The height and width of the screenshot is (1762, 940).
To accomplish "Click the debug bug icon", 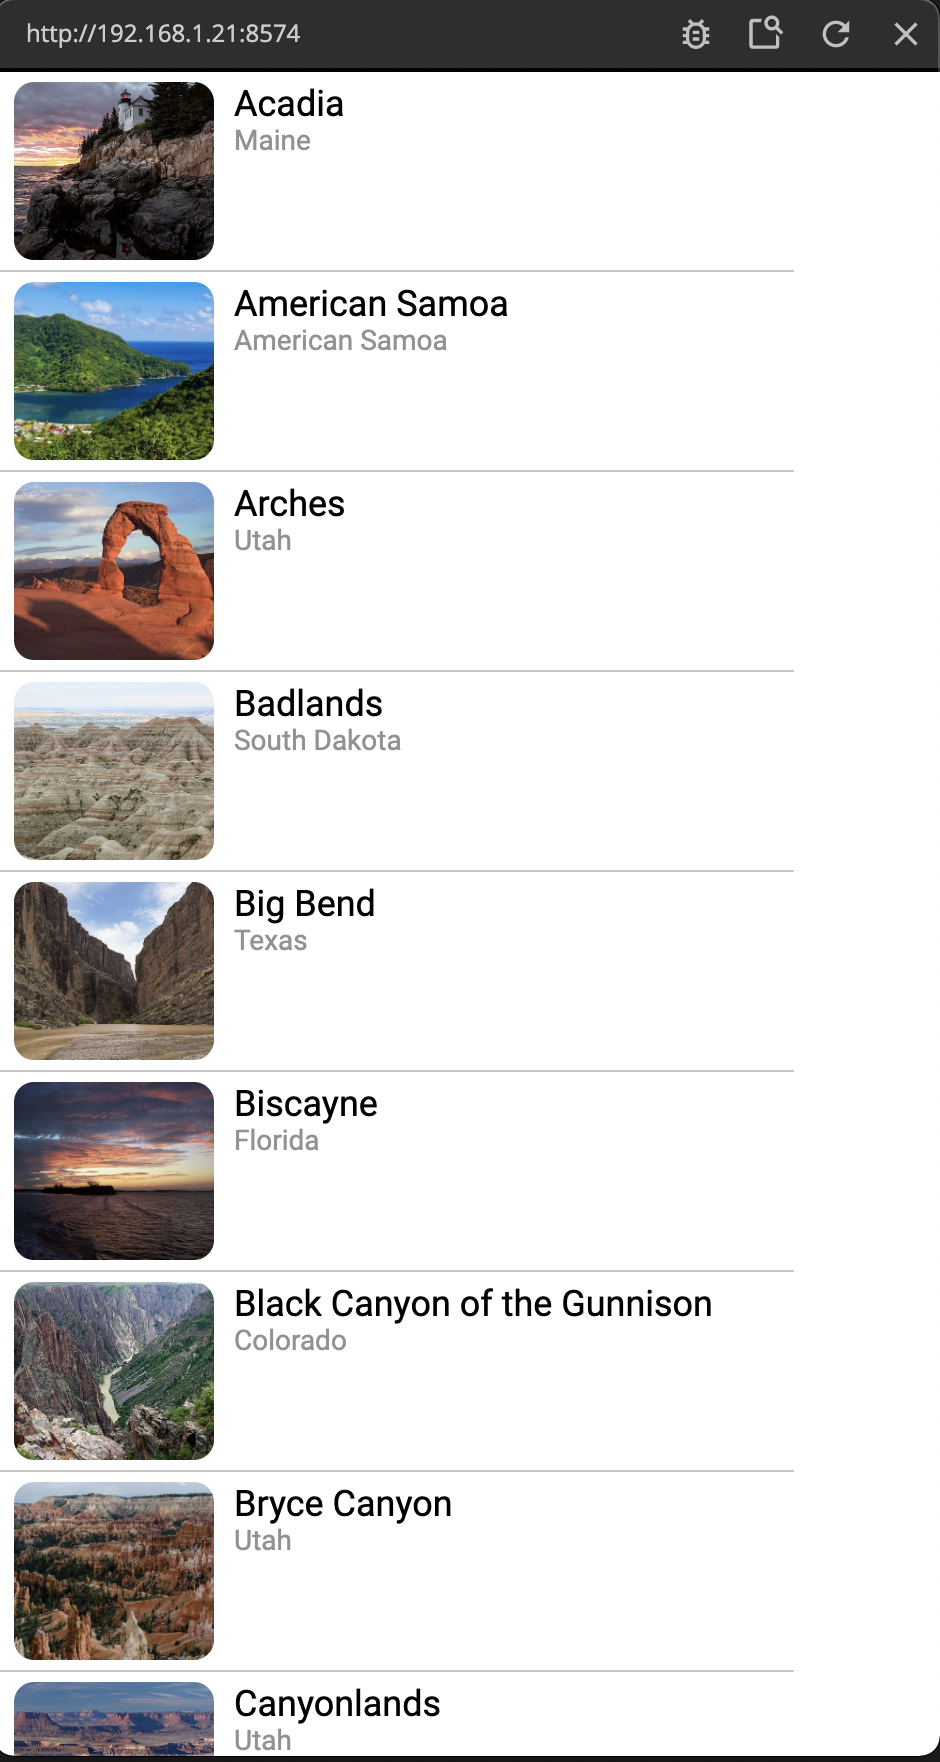I will coord(696,35).
